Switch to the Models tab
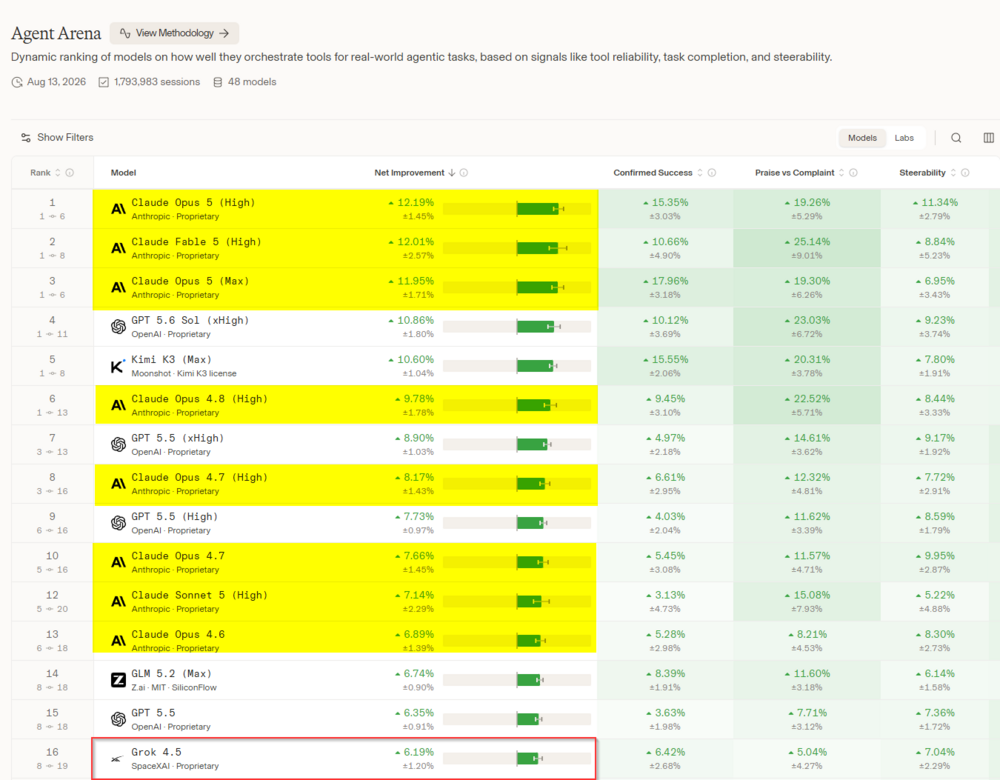Viewport: 1000px width, 780px height. coord(862,138)
